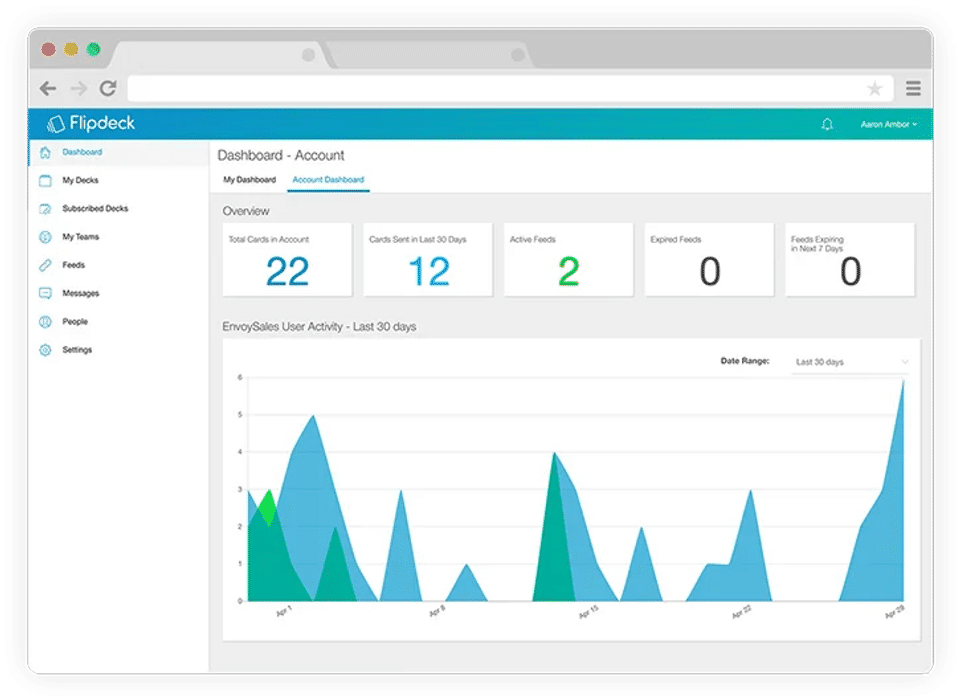960x700 pixels.
Task: Click the Expired Feeds card
Action: coord(709,260)
